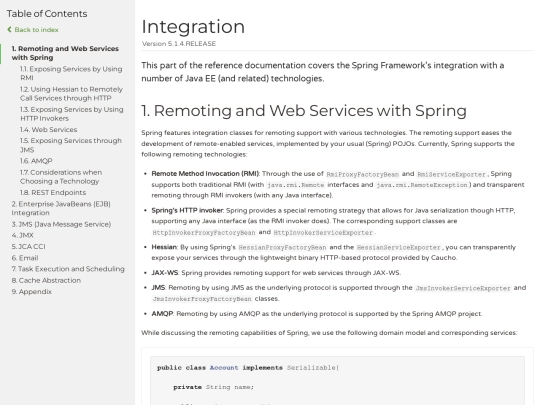
Task: Click the Integration page title
Action: (193, 27)
